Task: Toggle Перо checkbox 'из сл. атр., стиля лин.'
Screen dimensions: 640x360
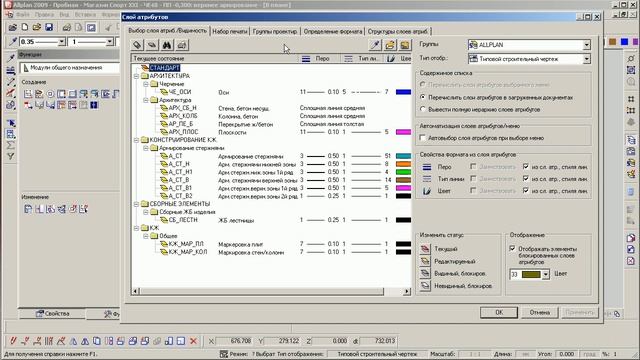Action: click(x=526, y=167)
